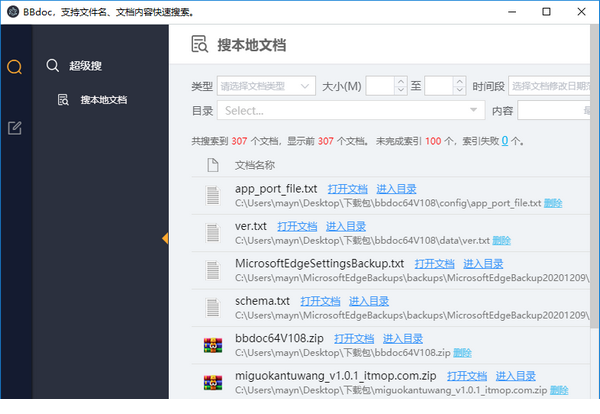600x414 pixels.
Task: Click the orange search icon in the far-left sidebar
Action: click(x=15, y=67)
